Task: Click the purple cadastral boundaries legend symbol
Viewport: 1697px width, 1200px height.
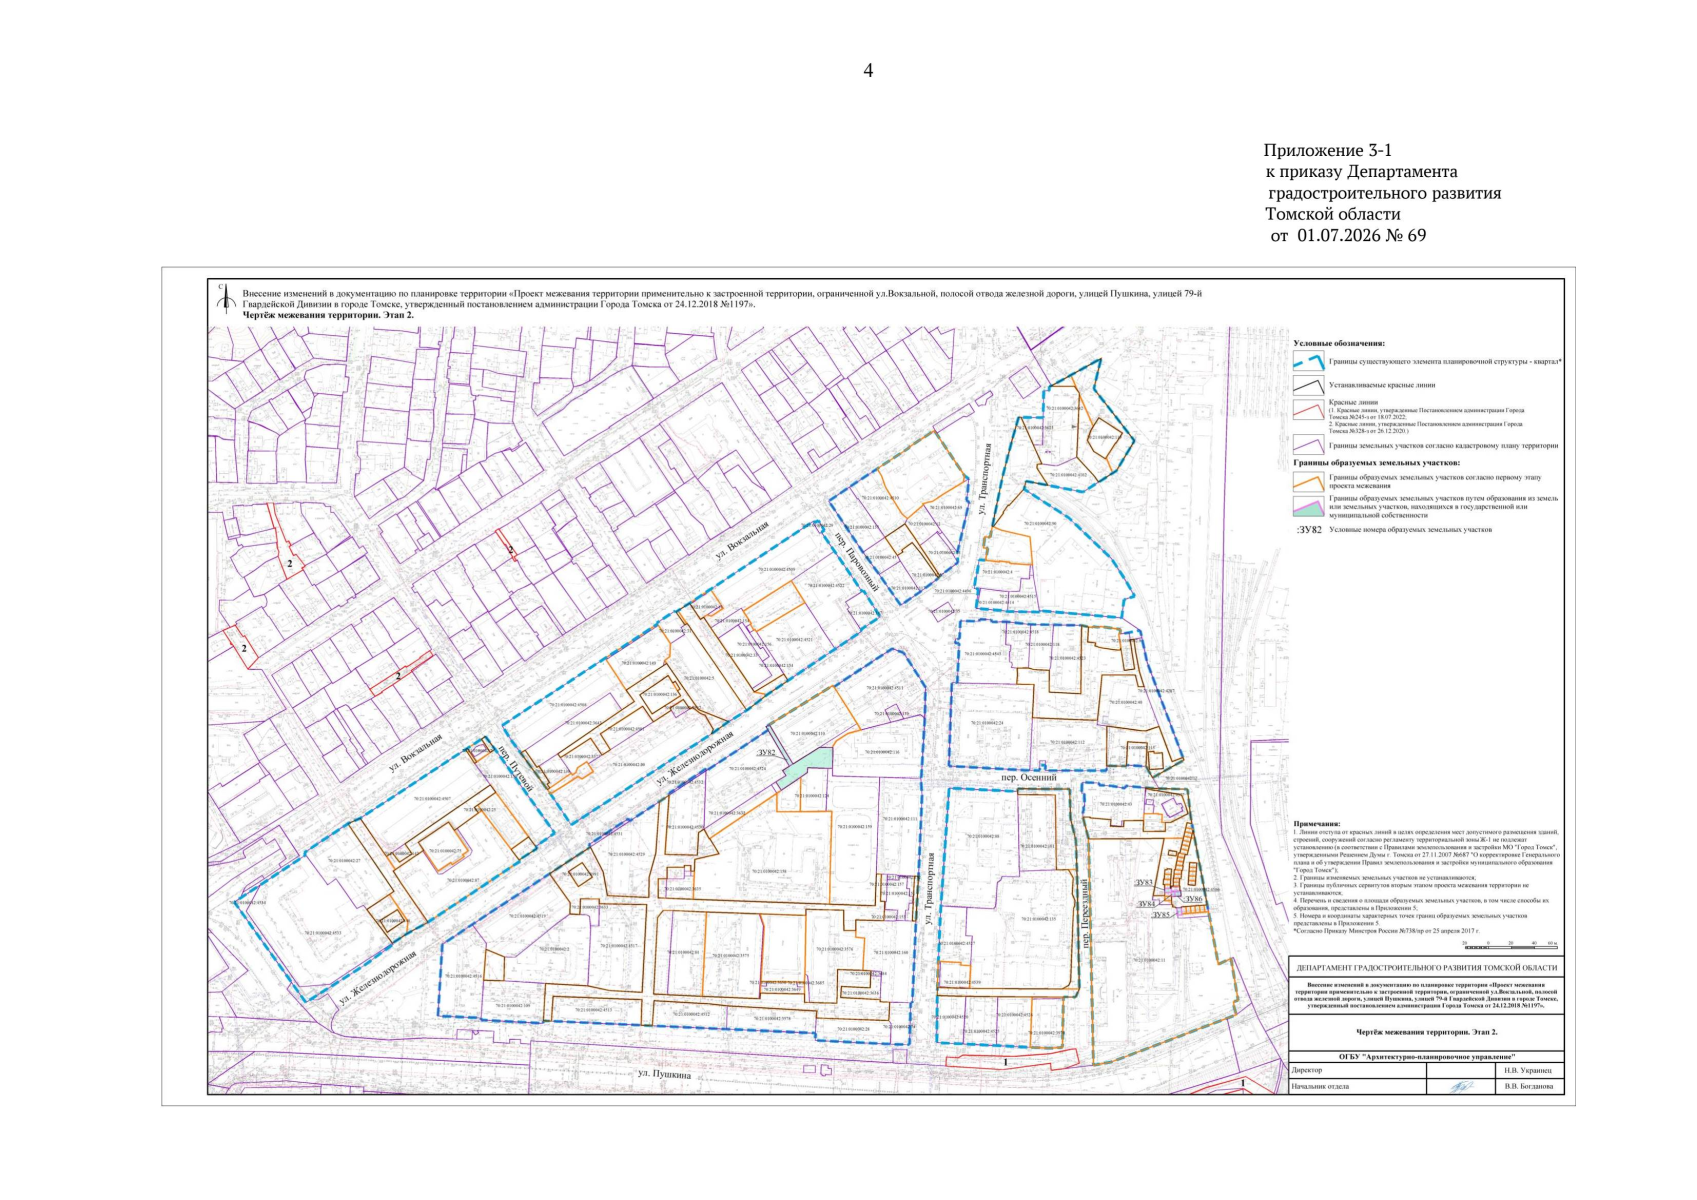Action: (x=1308, y=445)
